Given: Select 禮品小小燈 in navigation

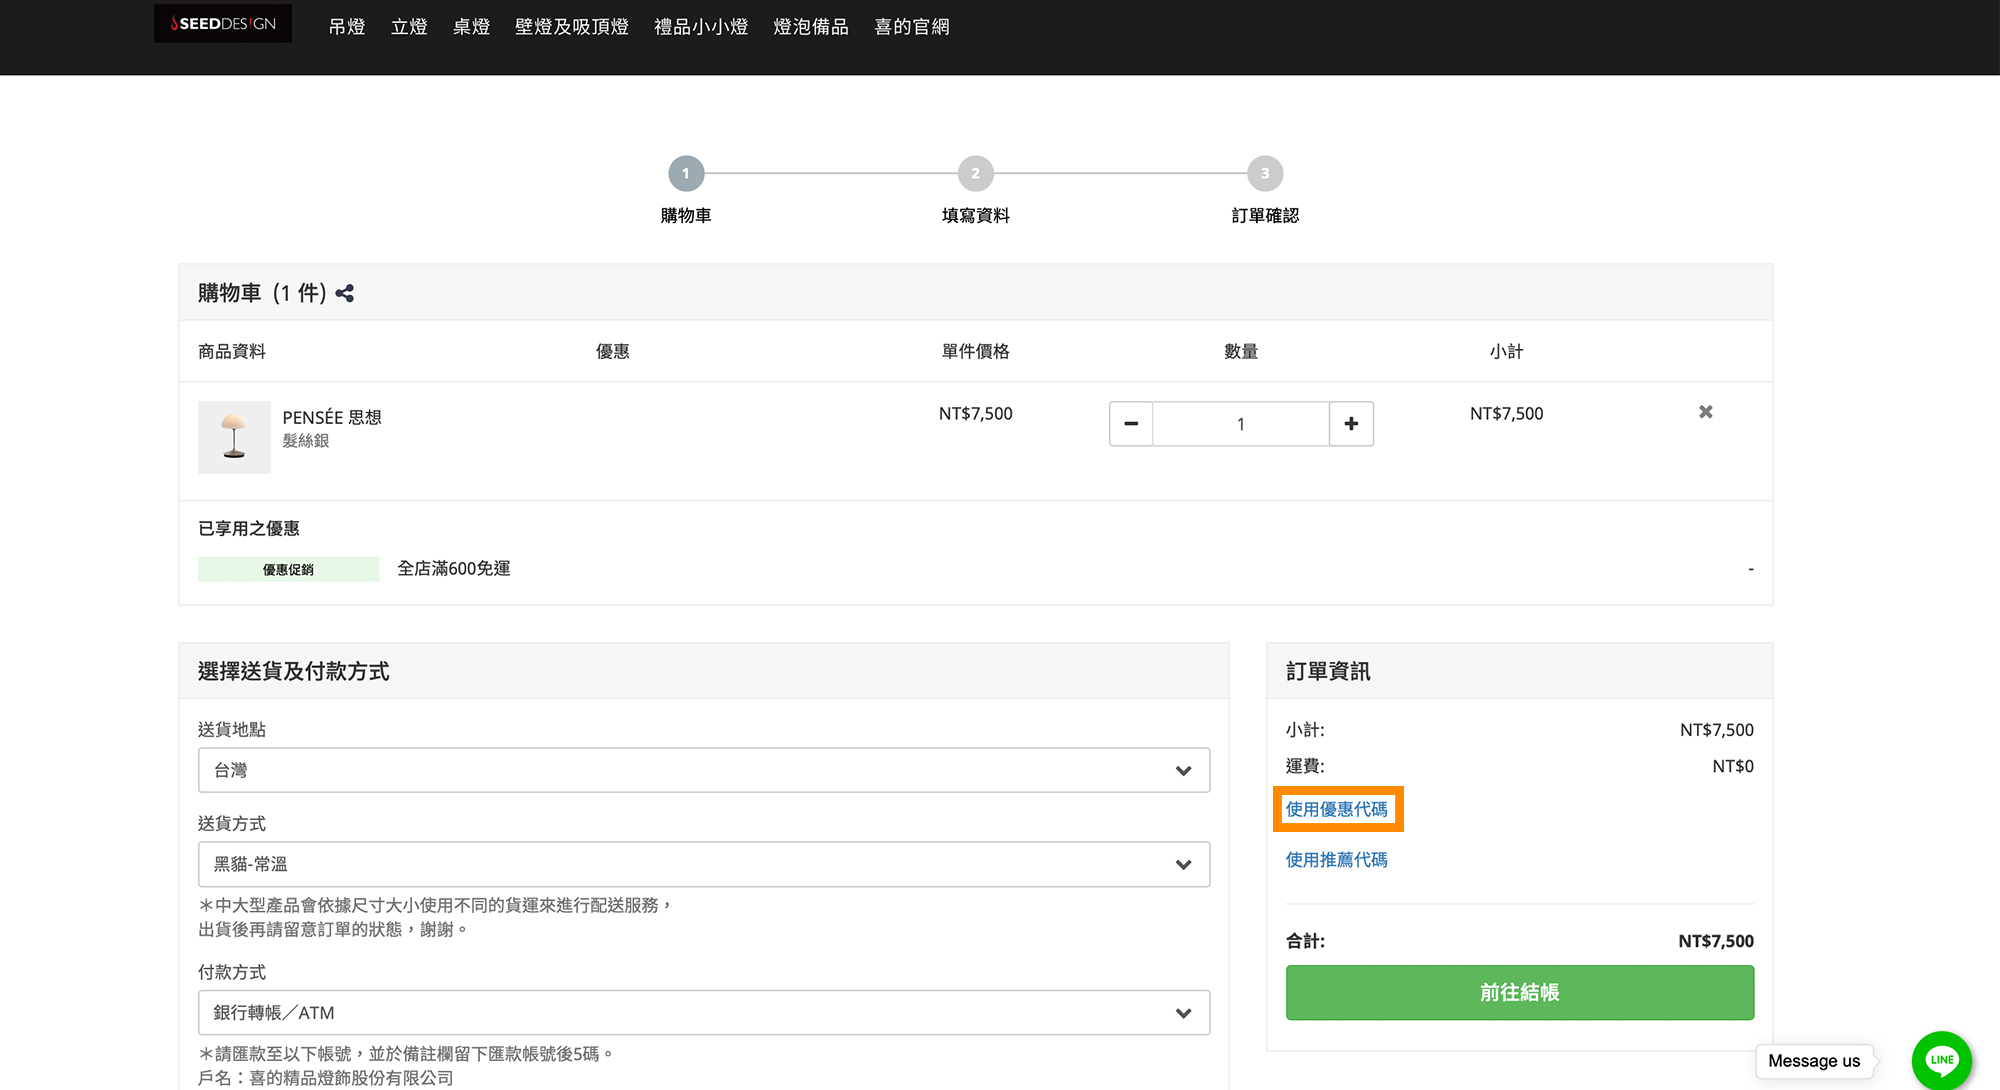Looking at the screenshot, I should tap(700, 27).
